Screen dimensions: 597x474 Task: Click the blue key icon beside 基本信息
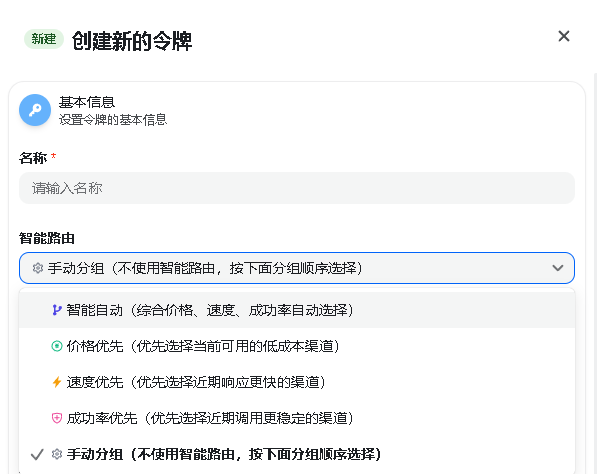coord(35,110)
